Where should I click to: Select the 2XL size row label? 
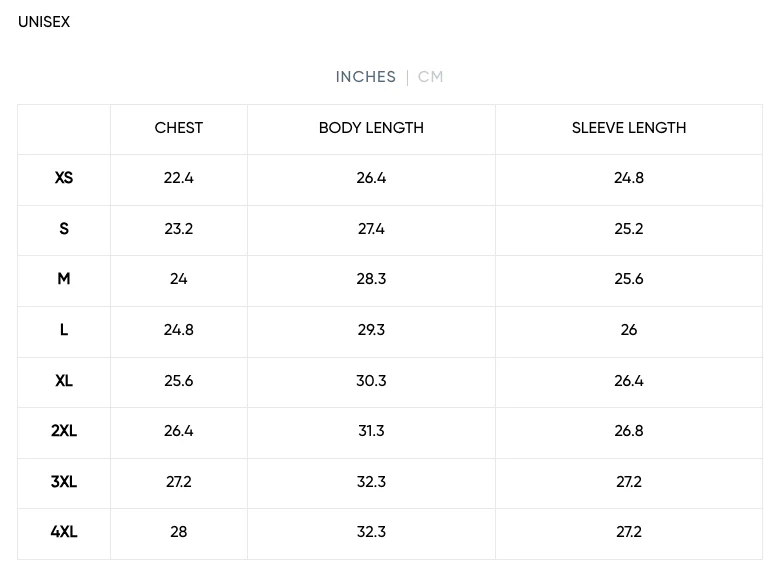tap(64, 431)
